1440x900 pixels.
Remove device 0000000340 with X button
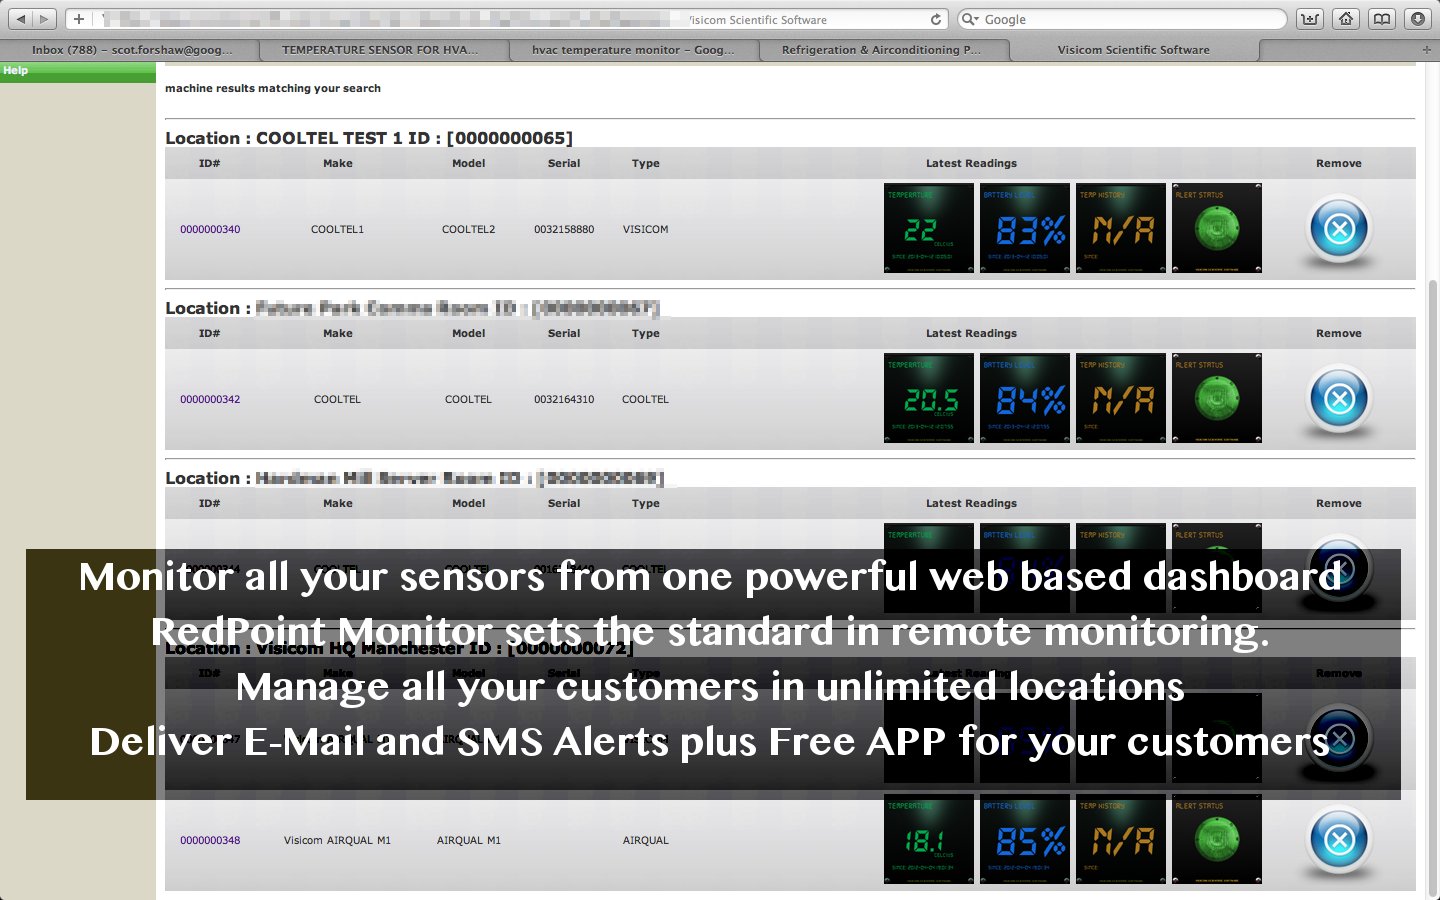[x=1339, y=229]
